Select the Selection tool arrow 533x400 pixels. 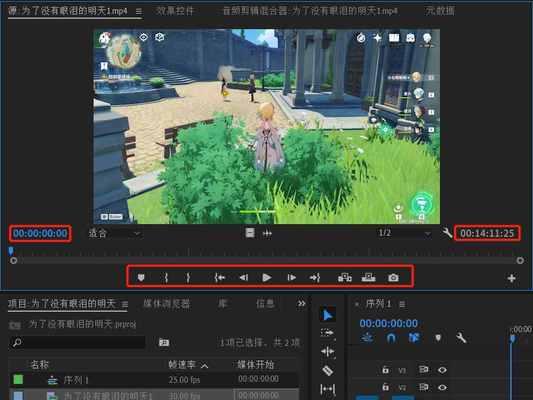(x=327, y=315)
